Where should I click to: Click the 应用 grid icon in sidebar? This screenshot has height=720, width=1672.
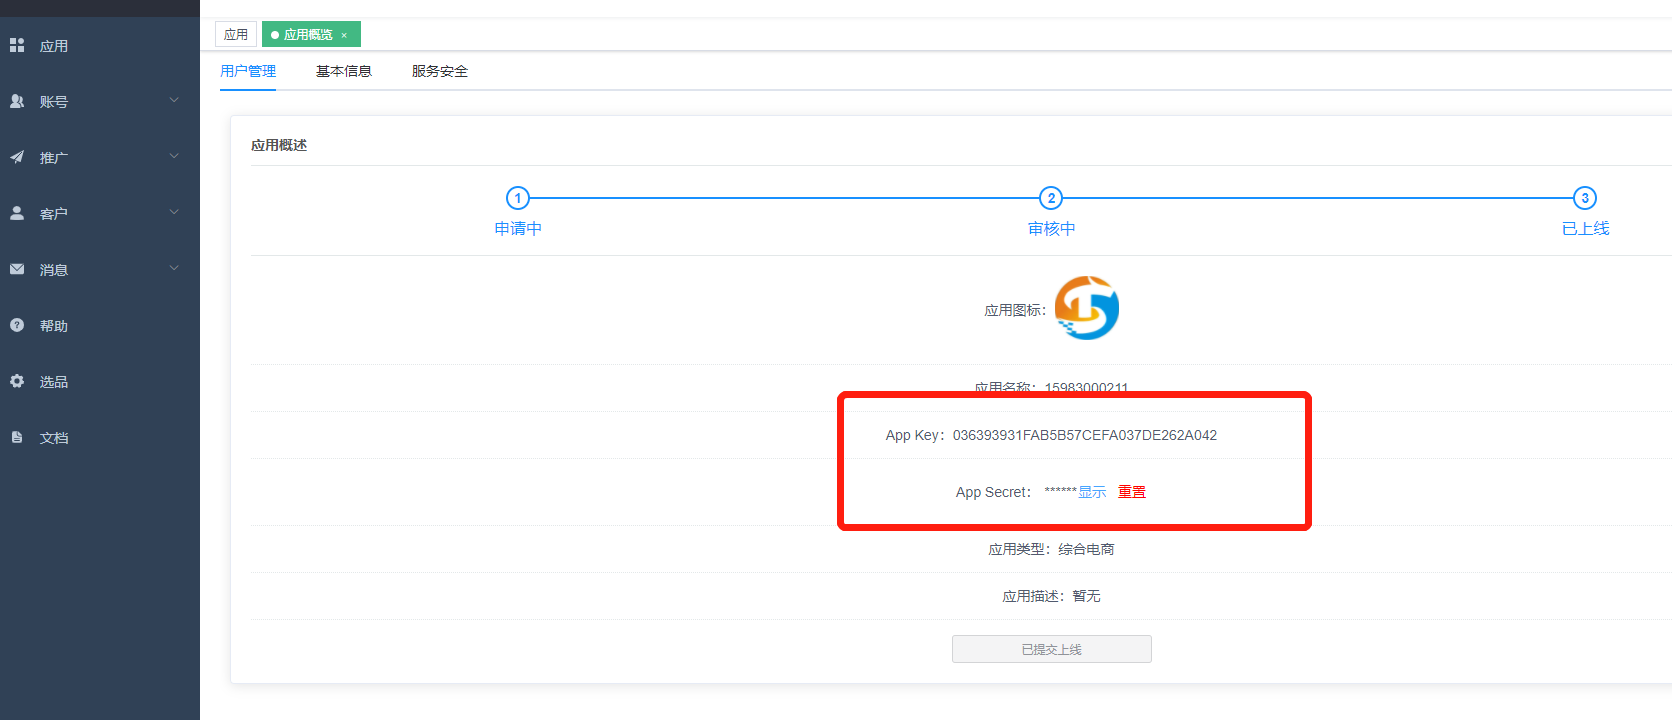coord(17,45)
